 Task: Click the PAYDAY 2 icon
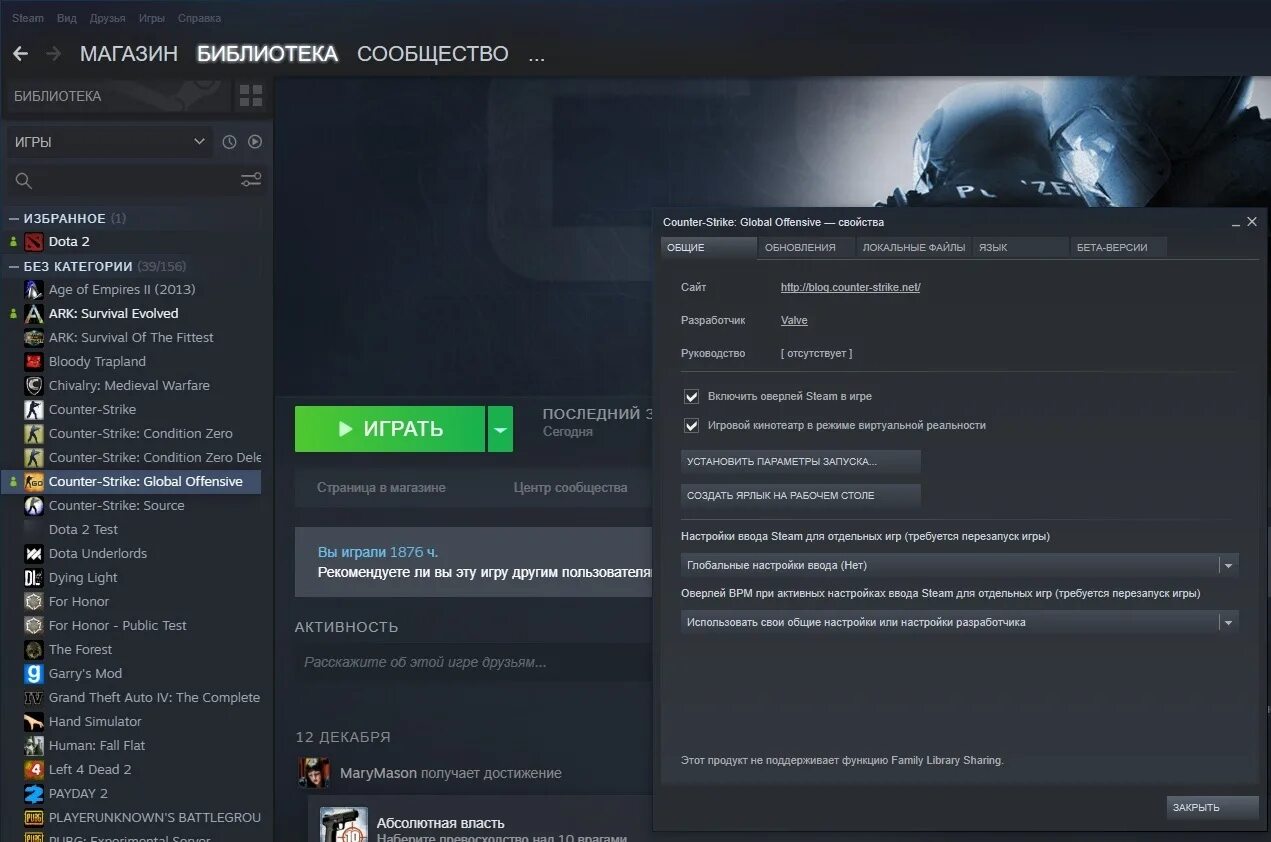[x=34, y=793]
